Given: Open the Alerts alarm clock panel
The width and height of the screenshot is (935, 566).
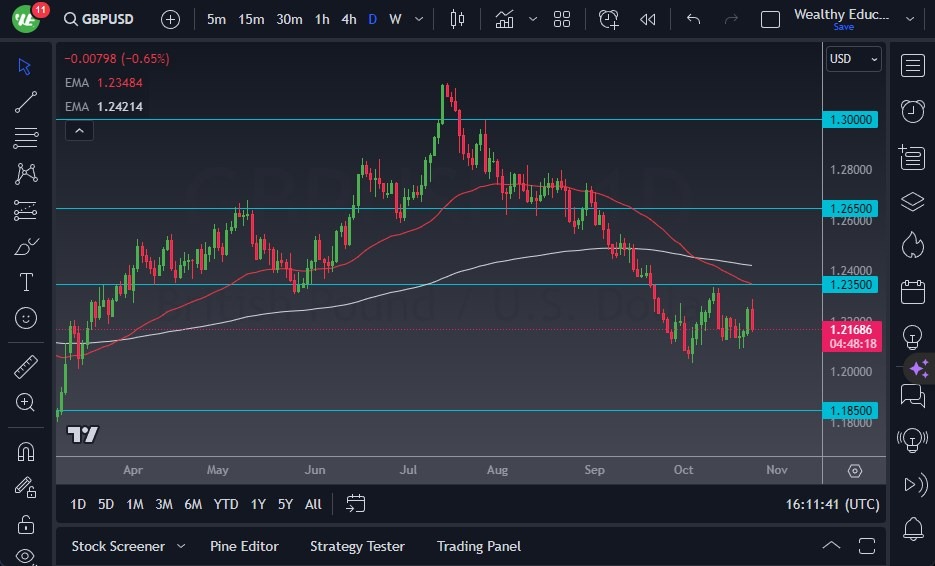Looking at the screenshot, I should 912,111.
